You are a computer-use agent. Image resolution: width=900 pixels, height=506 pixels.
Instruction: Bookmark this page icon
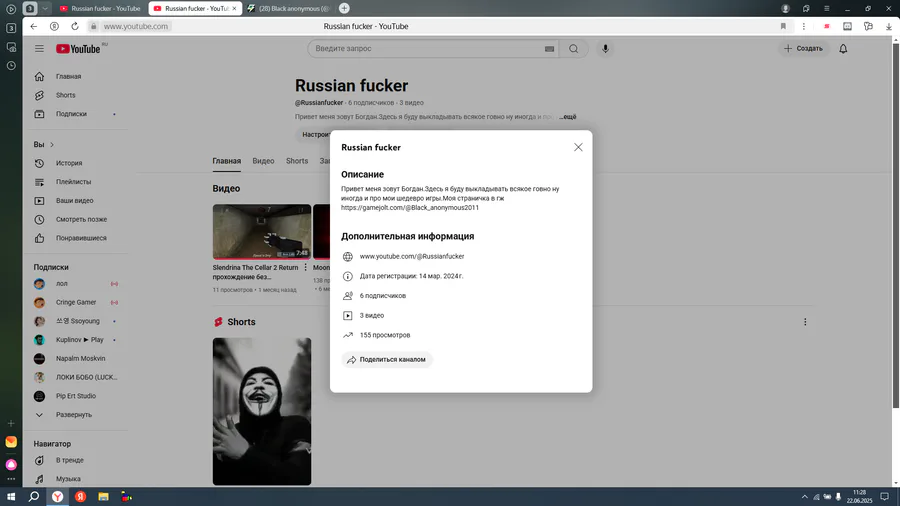click(783, 26)
